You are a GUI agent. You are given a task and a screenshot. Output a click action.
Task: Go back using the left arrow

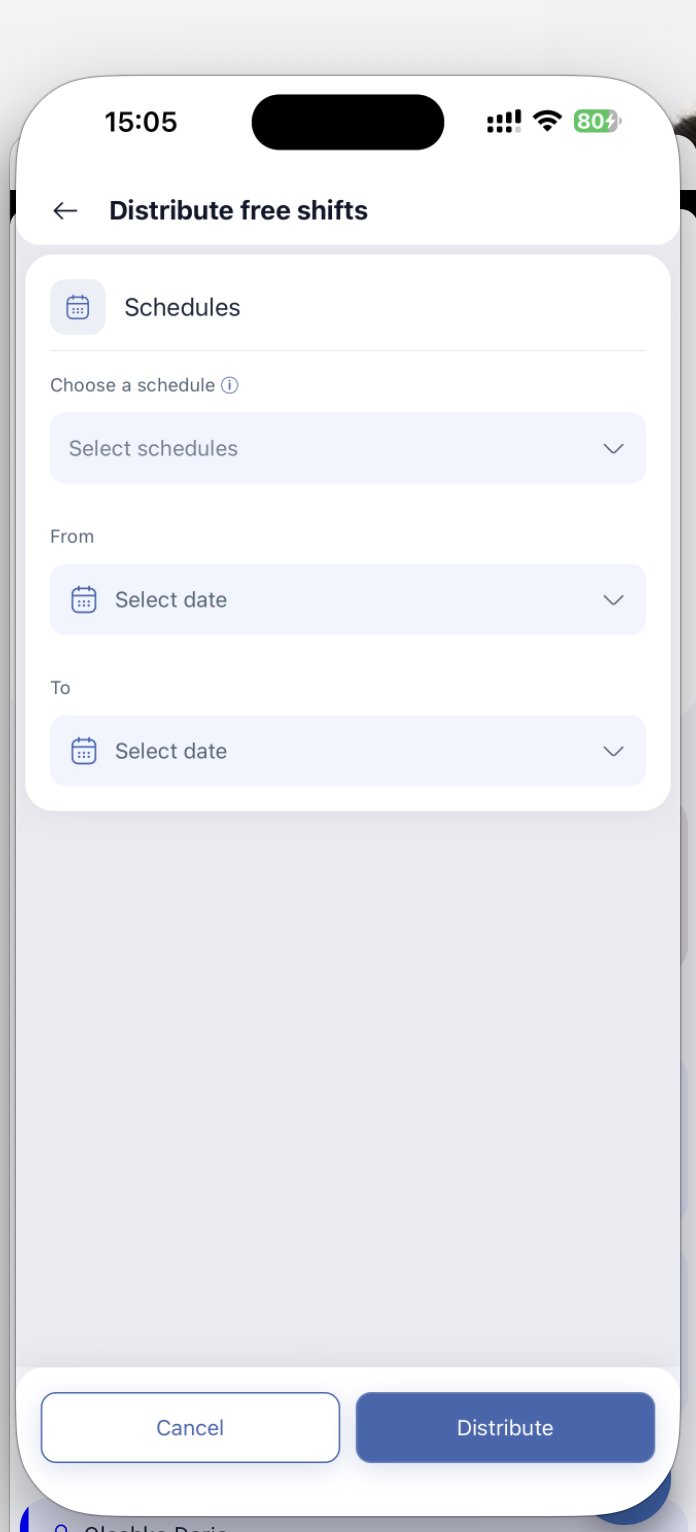pyautogui.click(x=65, y=210)
